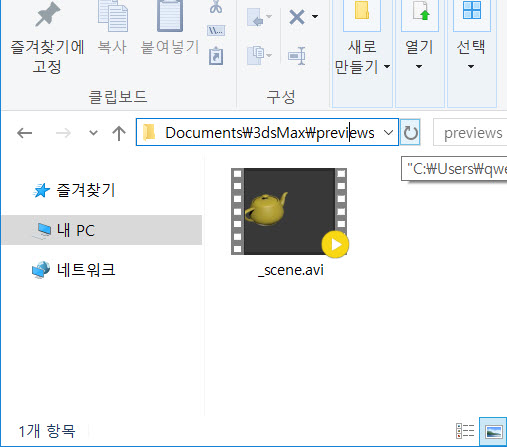Click the folder icon in address bar
Screen dimensions: 507x447
click(x=149, y=132)
